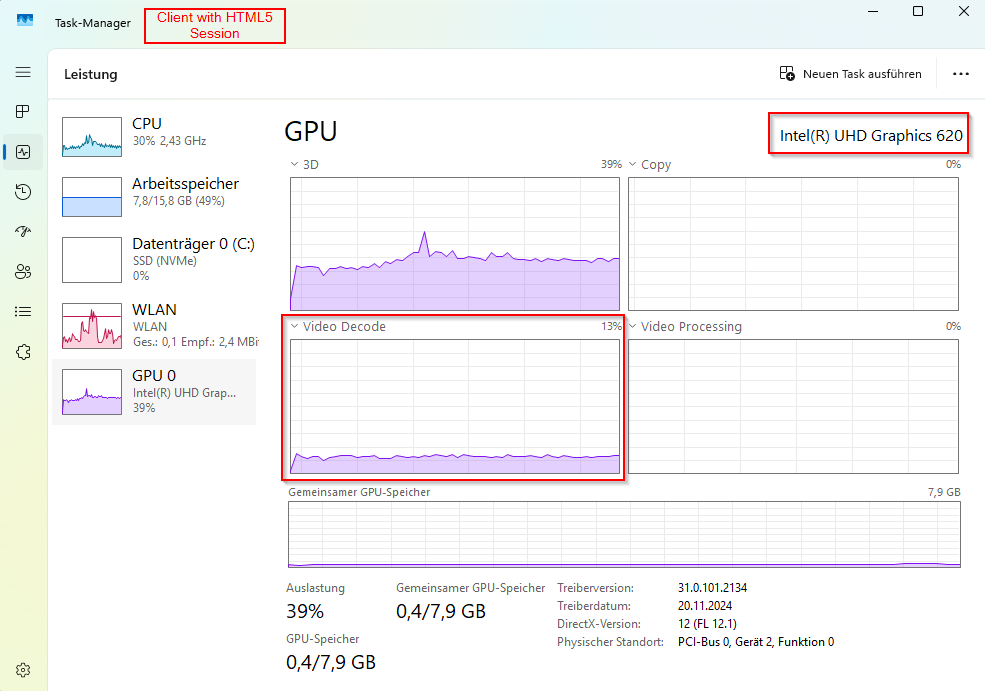Open the Copy engine graph dropdown
The image size is (985, 691).
(x=633, y=164)
